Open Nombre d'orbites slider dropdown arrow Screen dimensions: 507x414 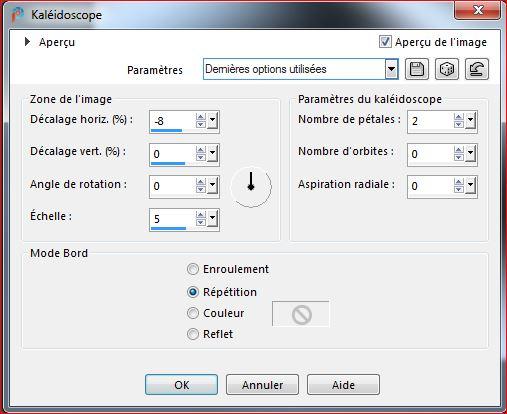click(470, 154)
